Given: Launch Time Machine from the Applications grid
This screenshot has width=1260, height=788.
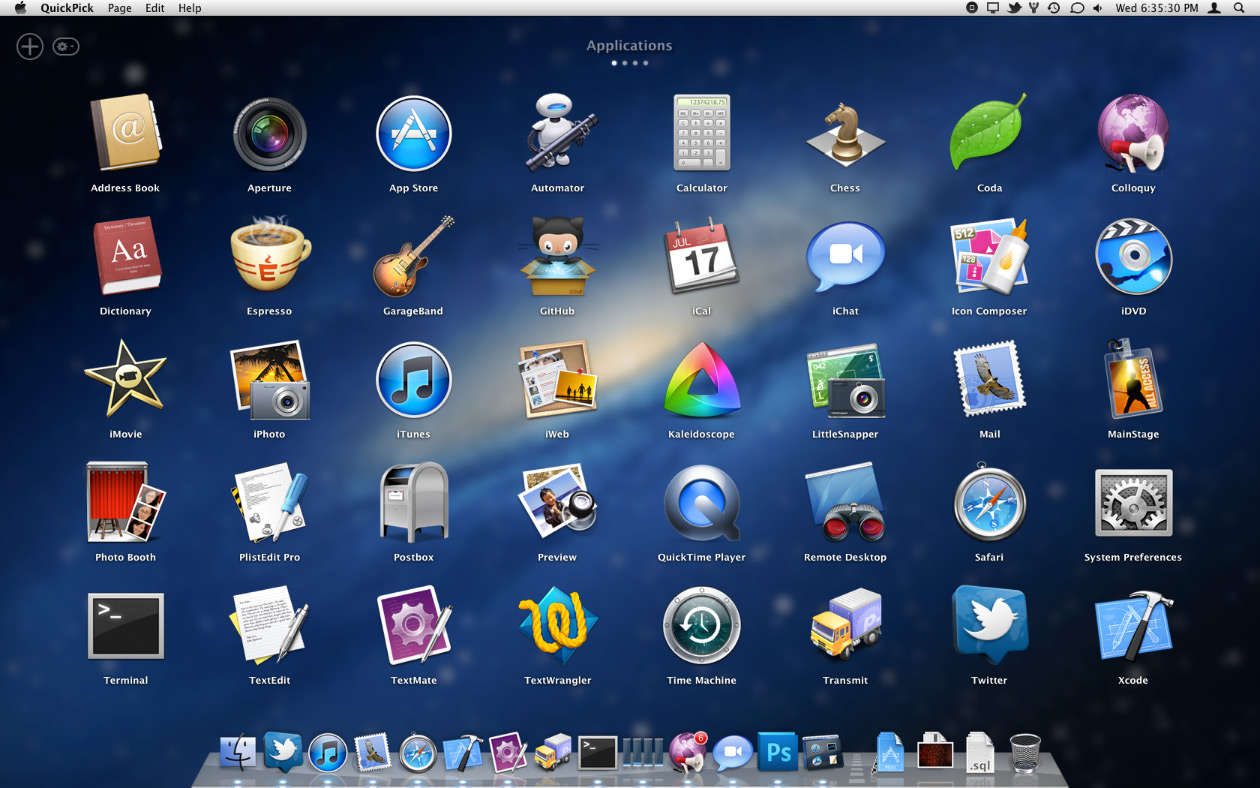Looking at the screenshot, I should [701, 626].
